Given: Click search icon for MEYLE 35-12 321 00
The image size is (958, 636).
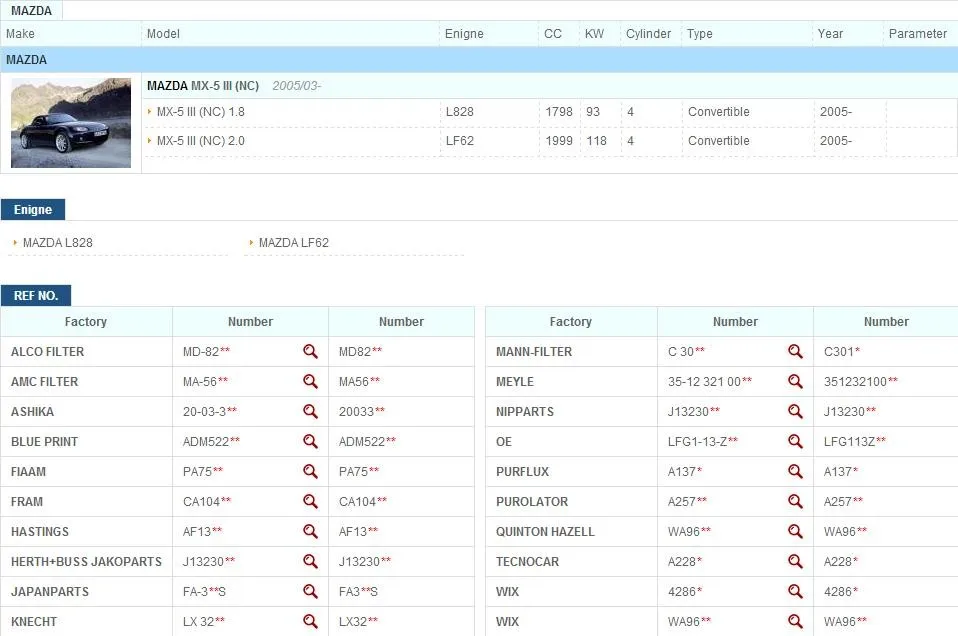Looking at the screenshot, I should tap(795, 381).
